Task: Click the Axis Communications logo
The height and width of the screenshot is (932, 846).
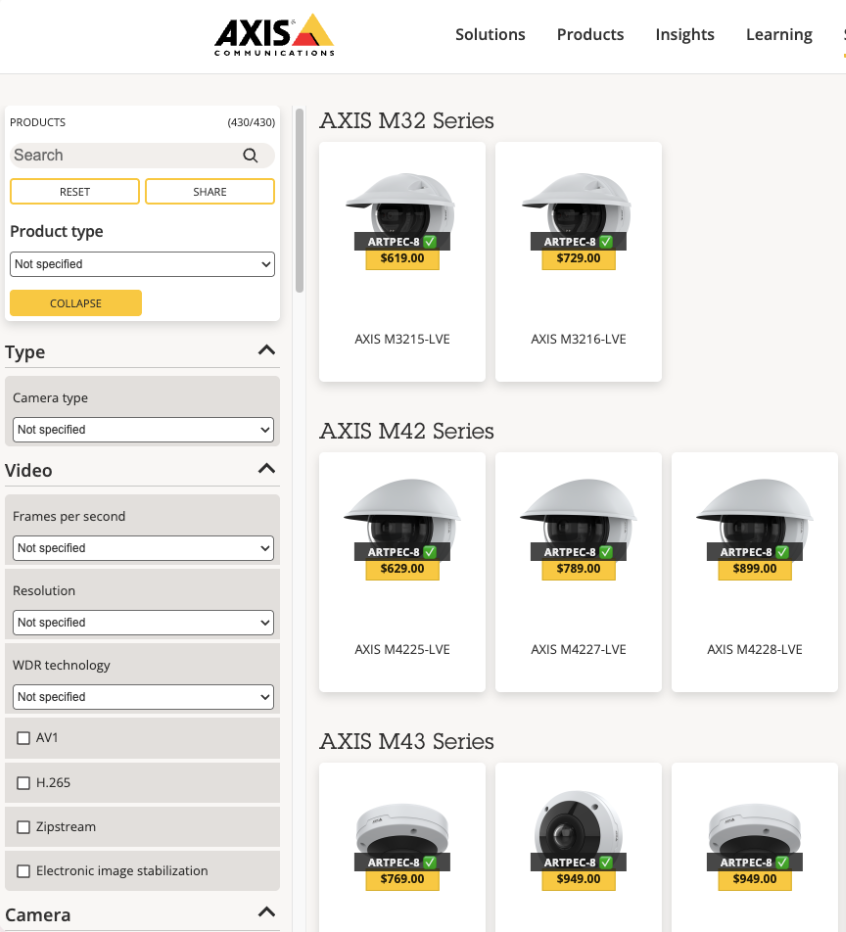Action: click(x=274, y=35)
